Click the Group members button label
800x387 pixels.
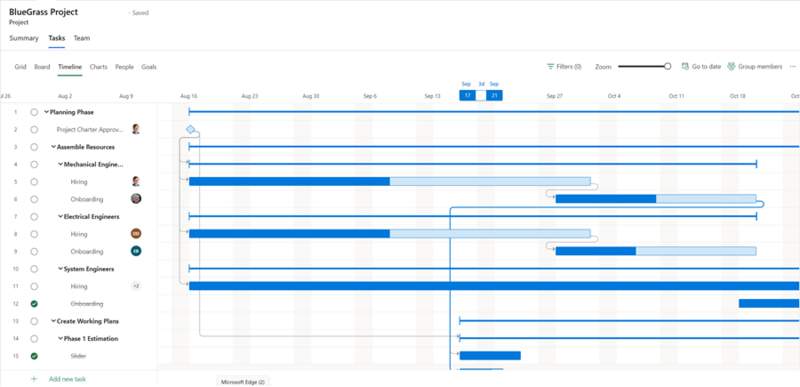coord(760,67)
